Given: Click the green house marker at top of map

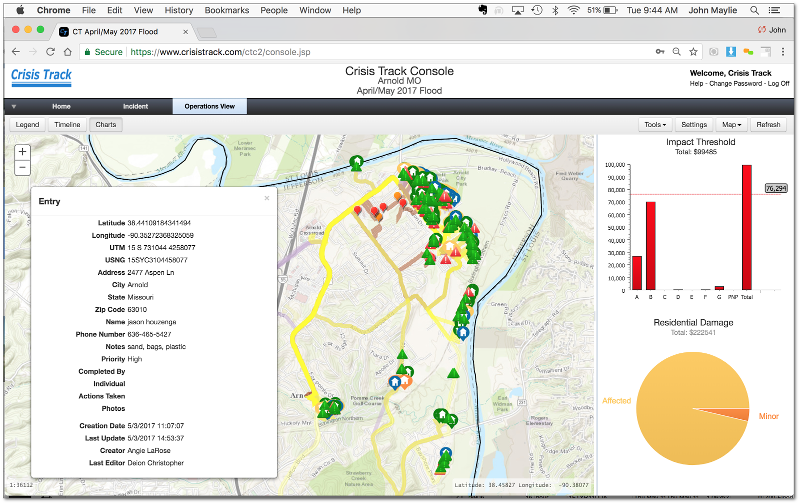Looking at the screenshot, I should coord(357,163).
